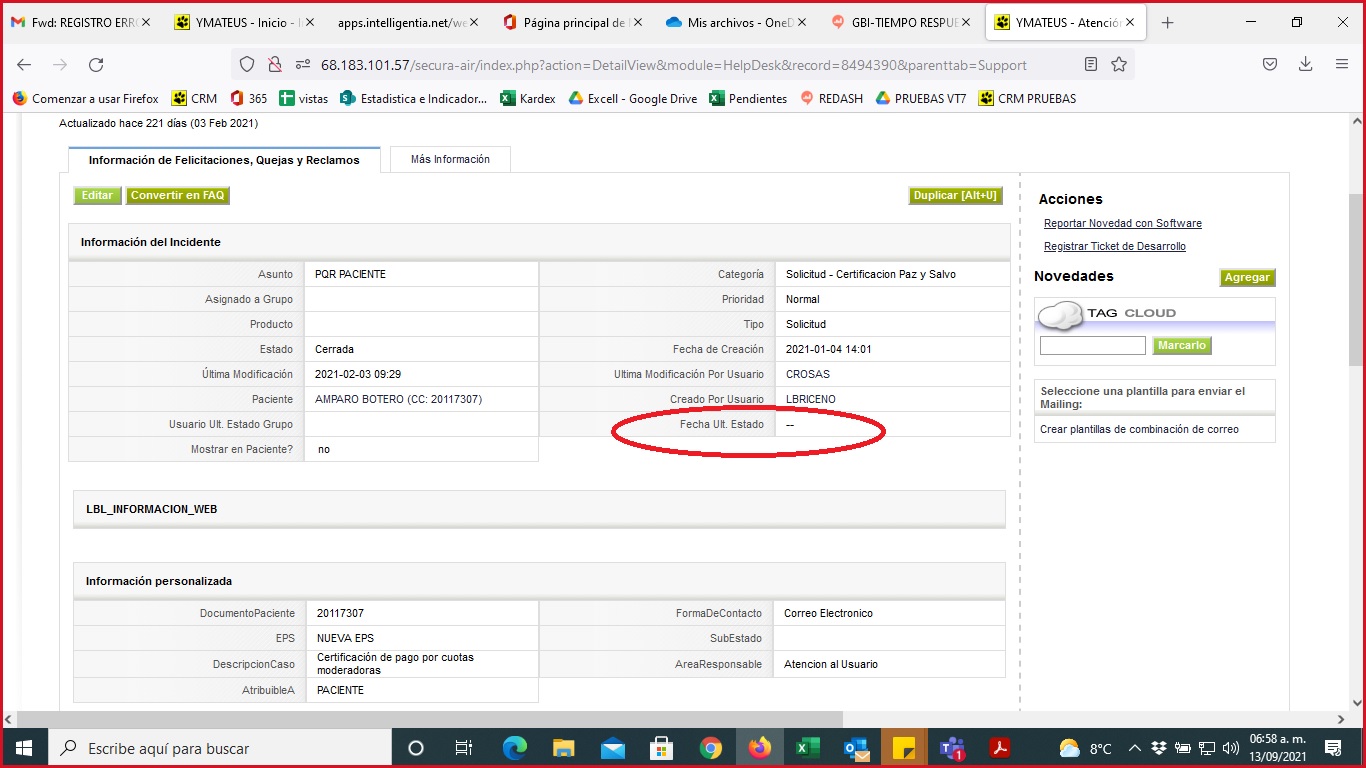Open the notification center icon
This screenshot has width=1366, height=768.
click(1332, 747)
